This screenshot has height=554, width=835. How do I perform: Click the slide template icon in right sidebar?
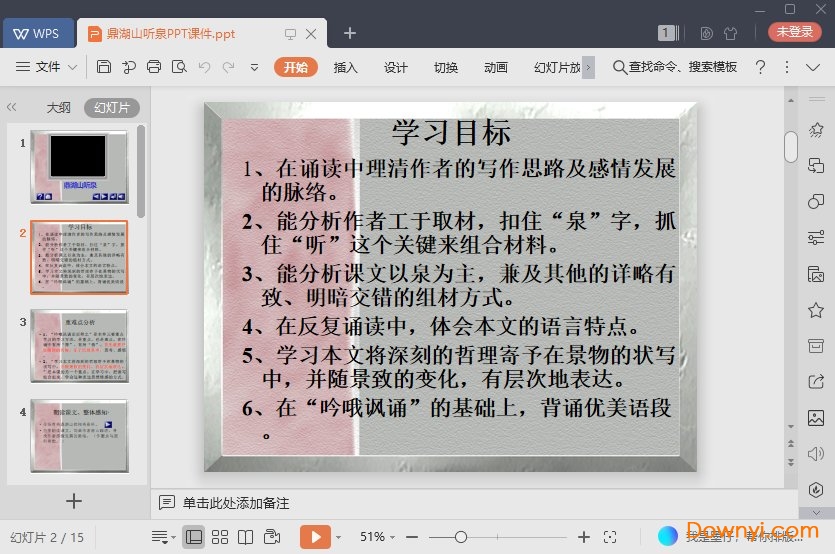[x=816, y=274]
